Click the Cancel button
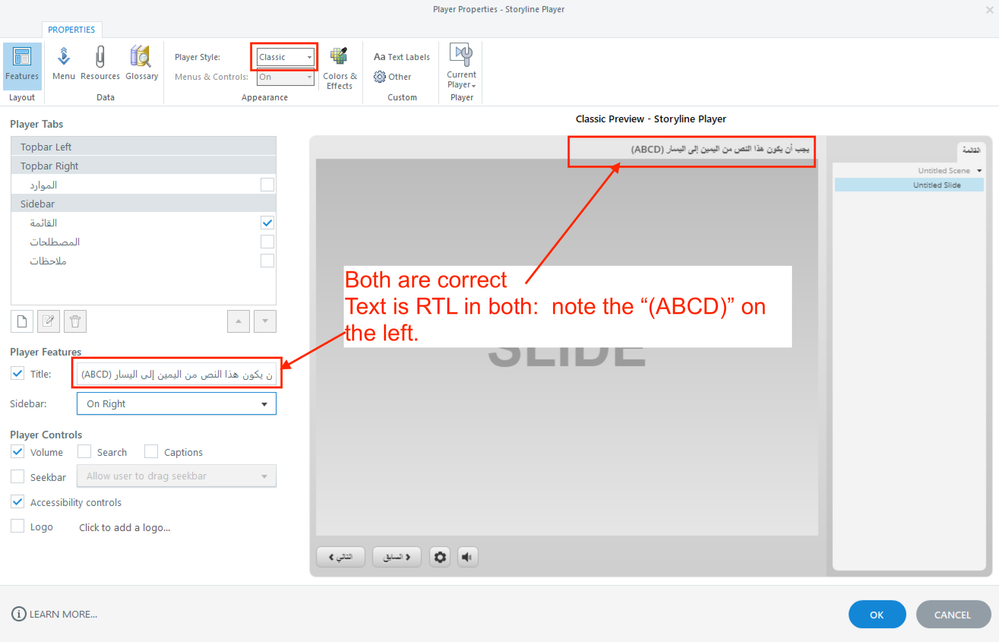 952,615
